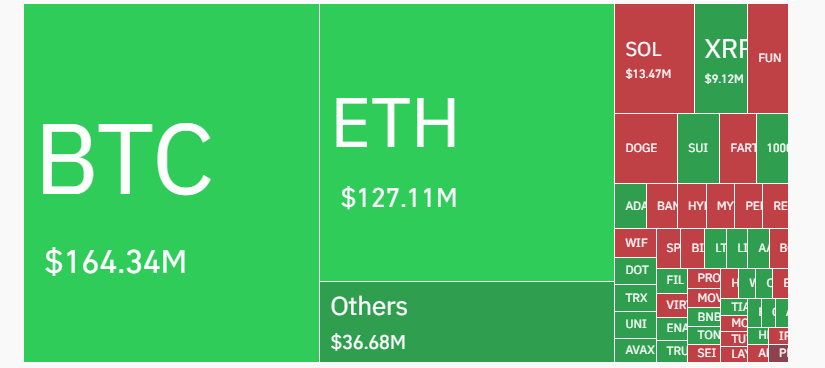Image resolution: width=825 pixels, height=368 pixels.
Task: Select the green TRX tile
Action: [636, 298]
